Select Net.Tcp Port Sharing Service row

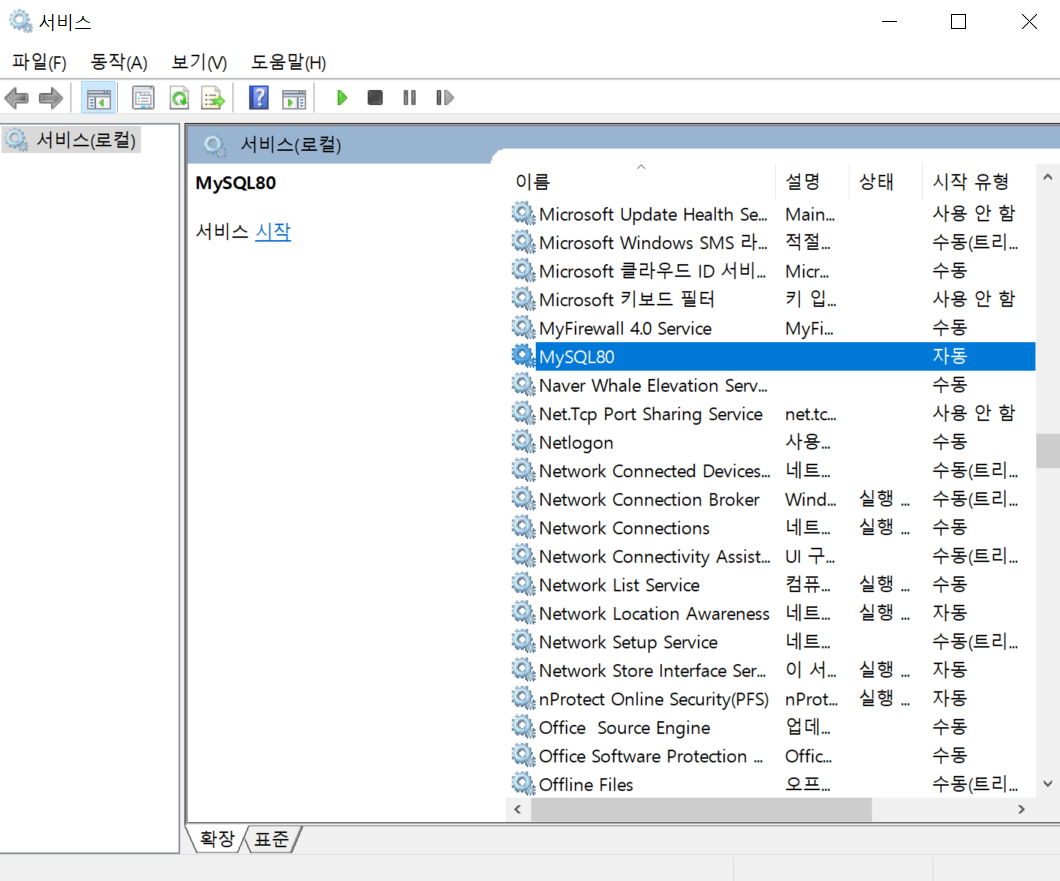click(772, 414)
